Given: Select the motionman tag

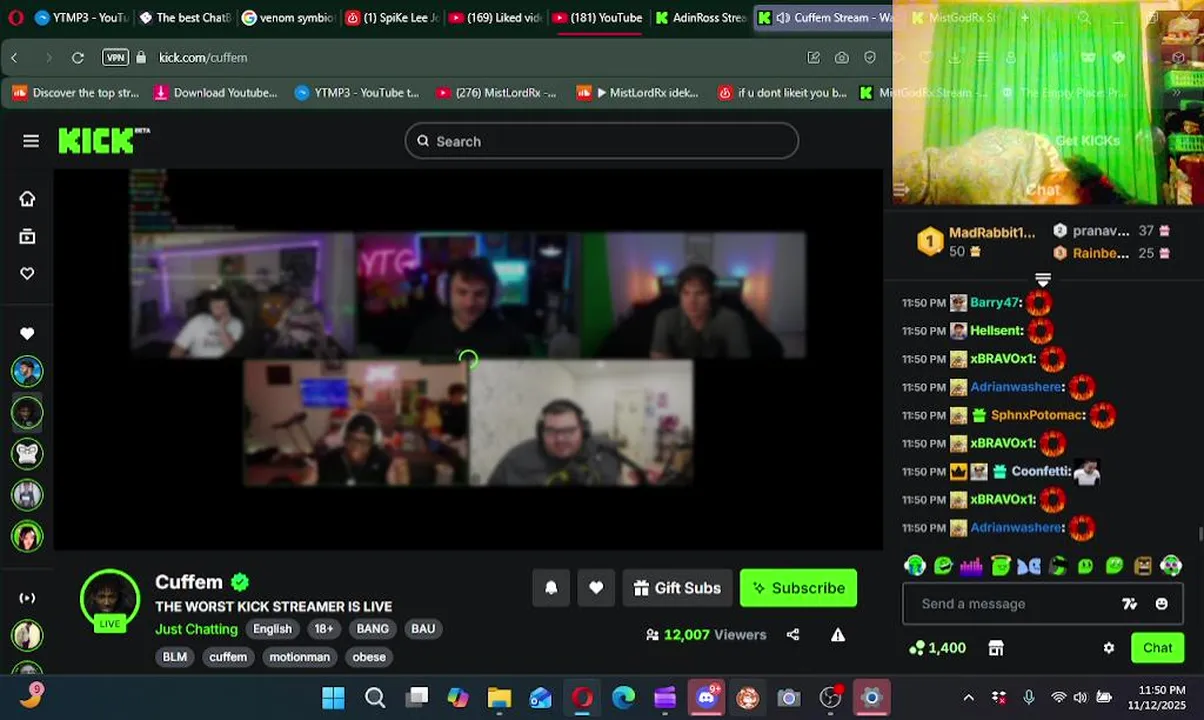Looking at the screenshot, I should coord(299,657).
